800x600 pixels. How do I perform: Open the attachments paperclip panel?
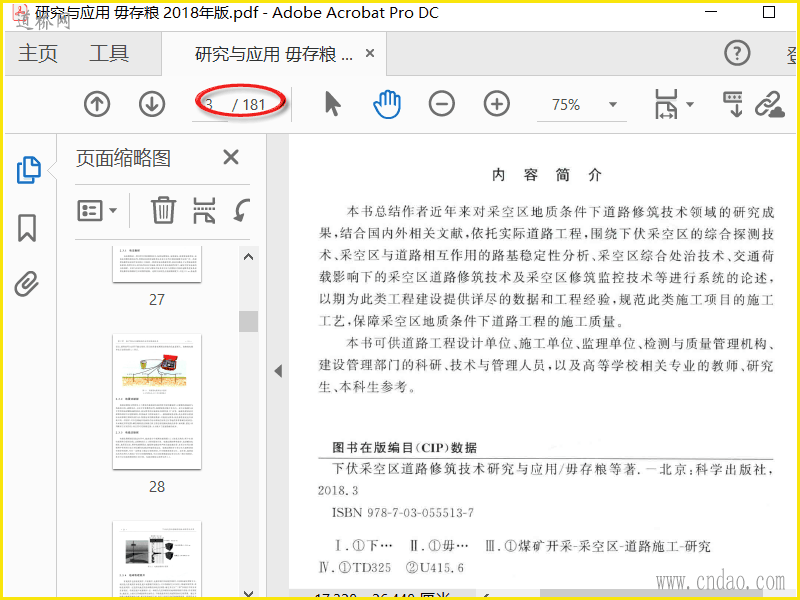27,284
